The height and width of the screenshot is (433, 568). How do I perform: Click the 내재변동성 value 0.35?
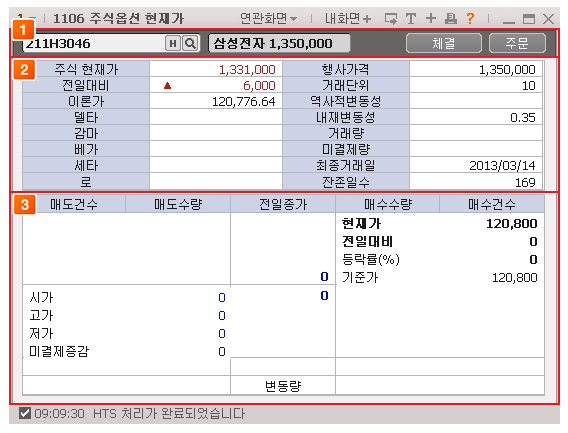523,117
